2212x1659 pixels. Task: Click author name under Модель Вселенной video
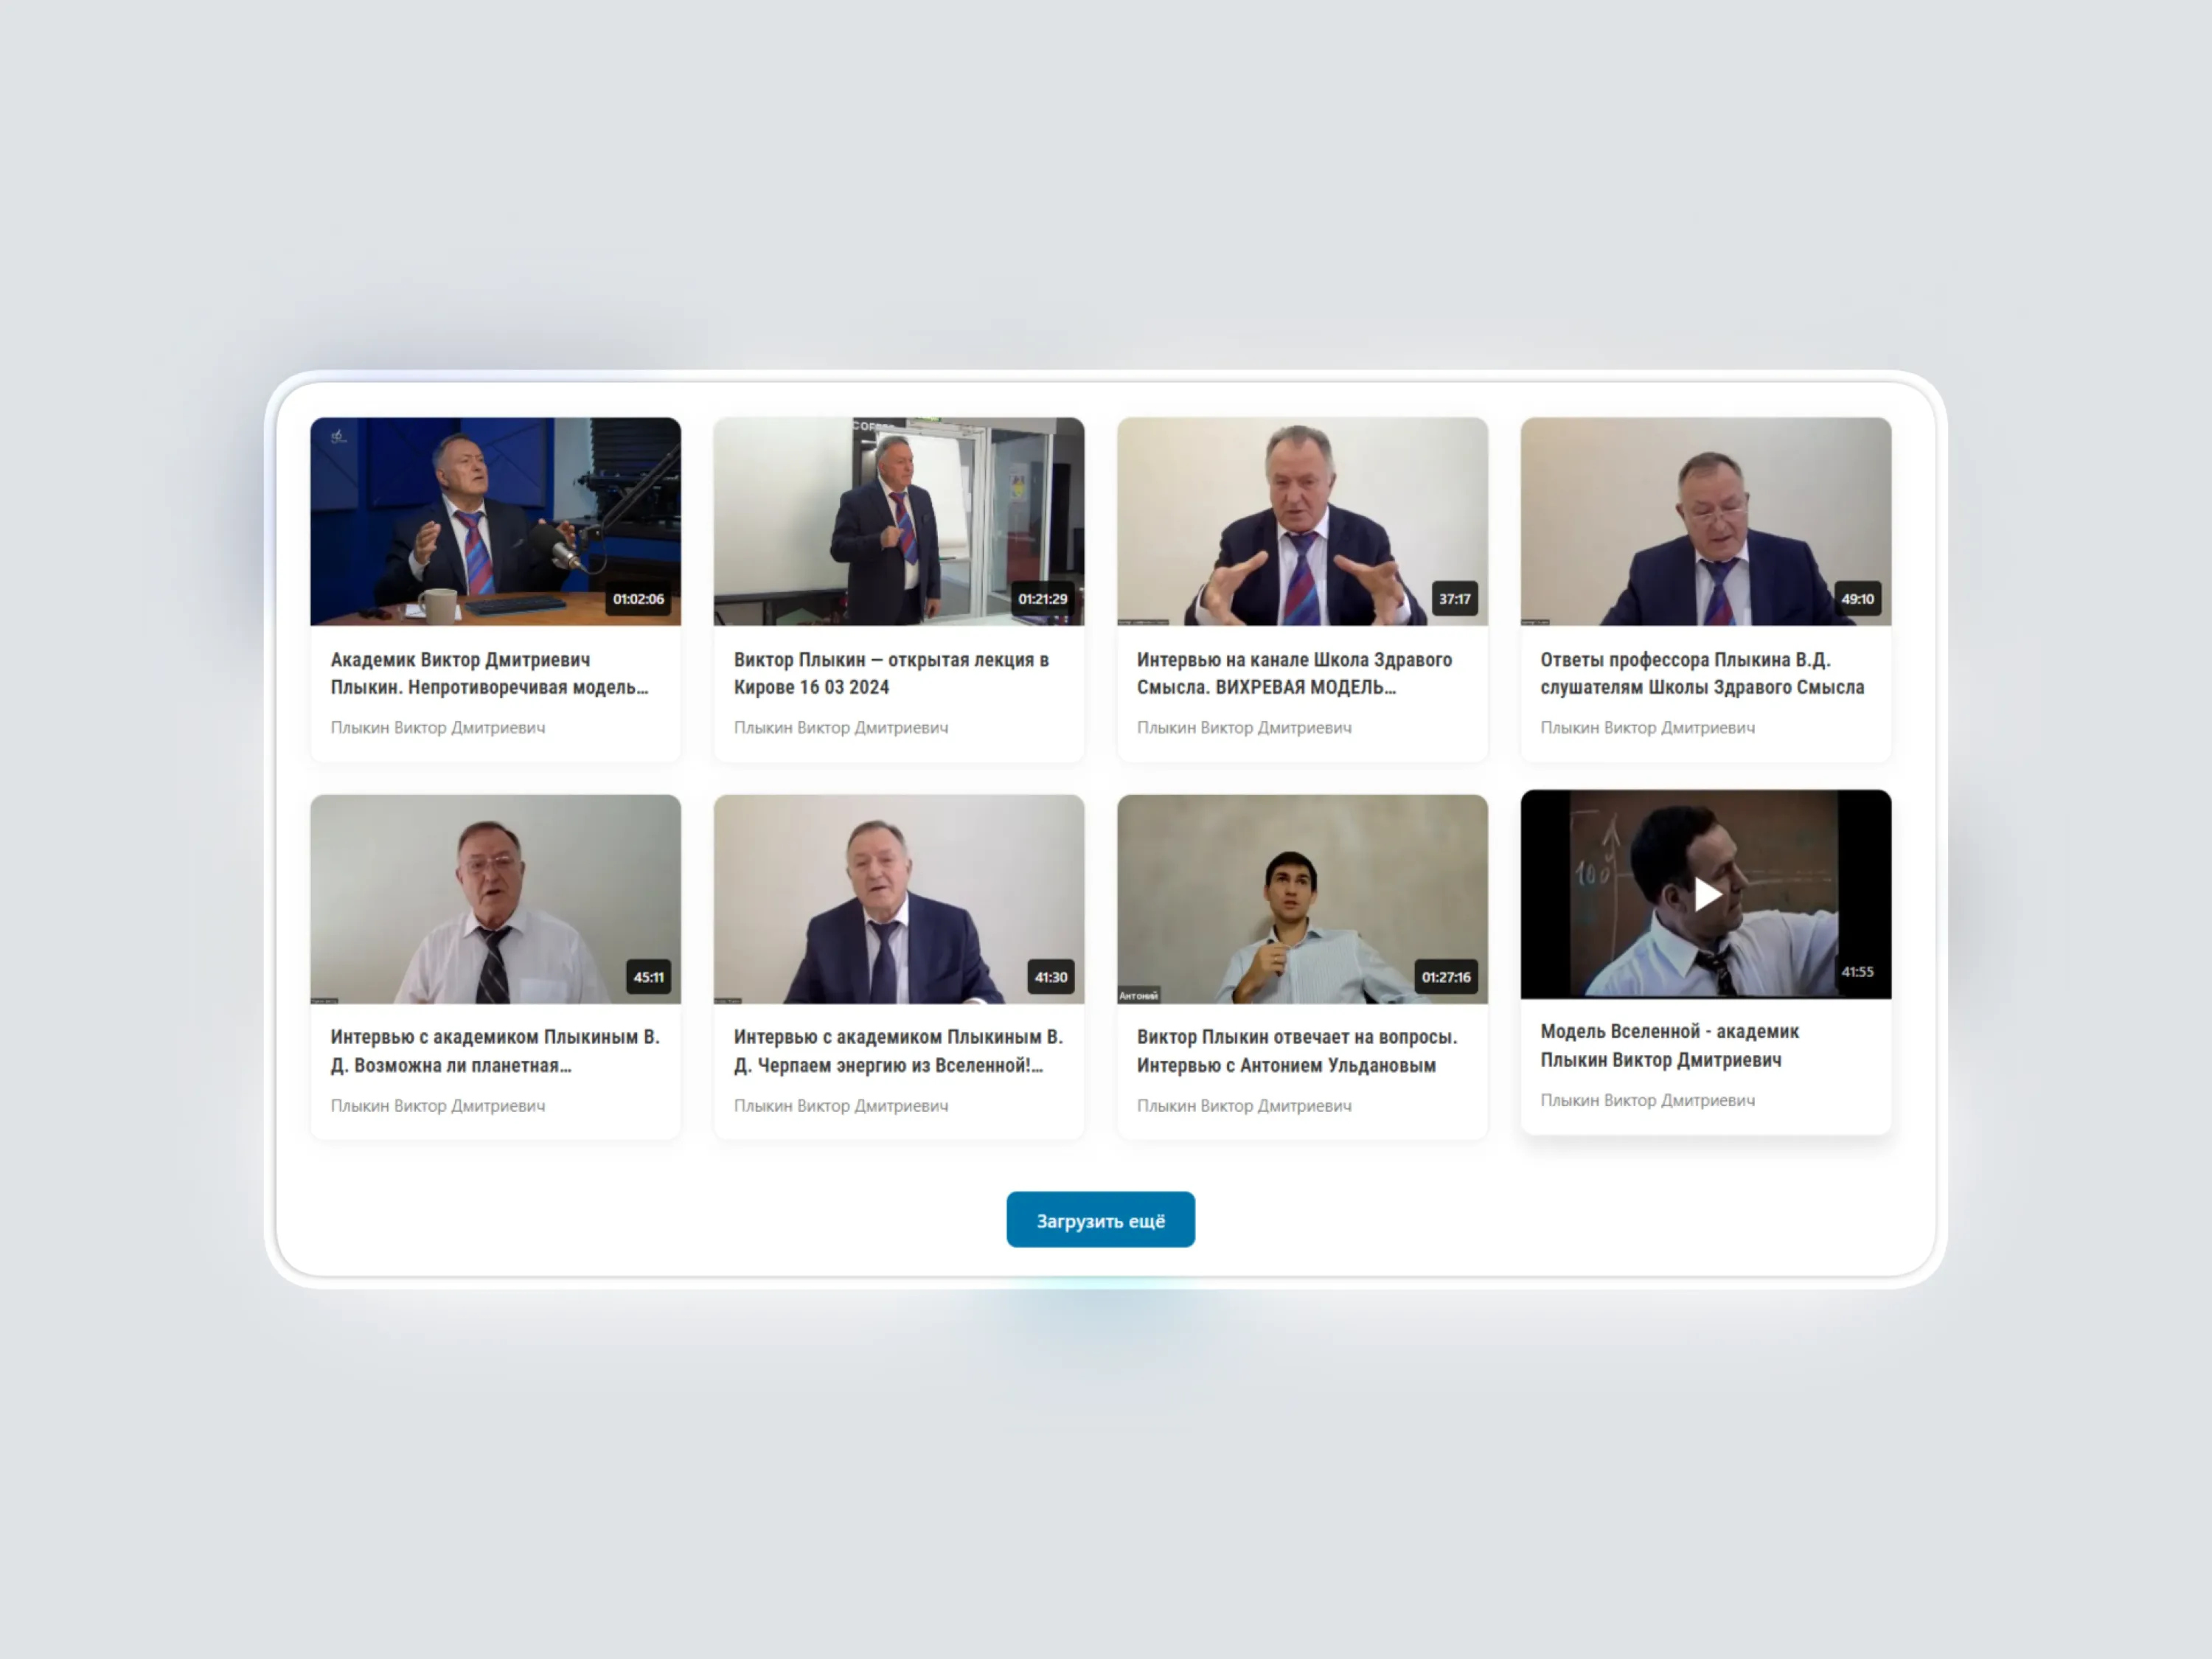[1647, 1100]
